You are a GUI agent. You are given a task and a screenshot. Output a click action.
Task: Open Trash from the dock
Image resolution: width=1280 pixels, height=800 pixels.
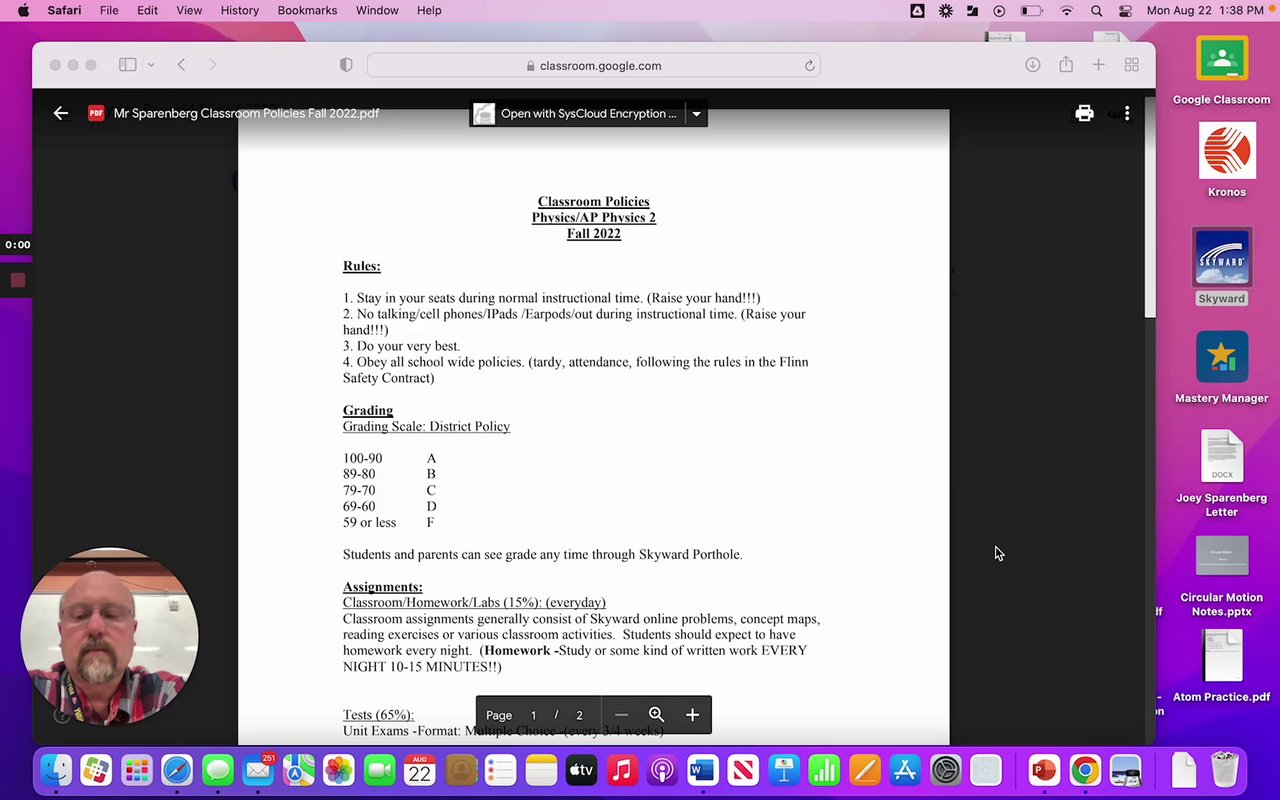coord(1225,771)
